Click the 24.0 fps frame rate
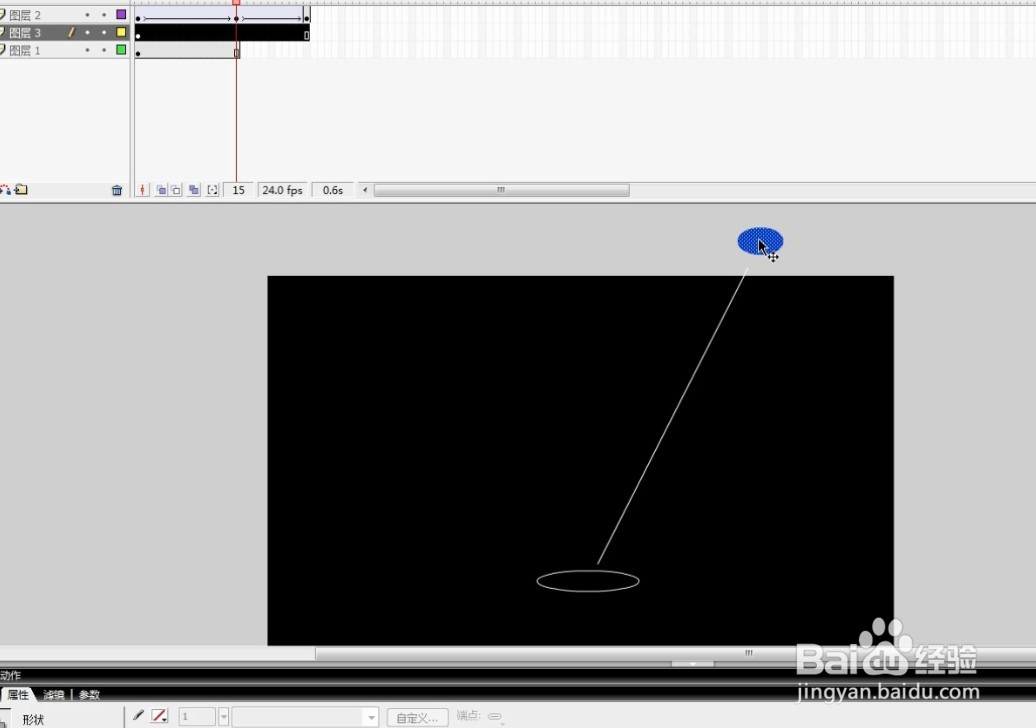Image resolution: width=1036 pixels, height=728 pixels. pos(282,190)
